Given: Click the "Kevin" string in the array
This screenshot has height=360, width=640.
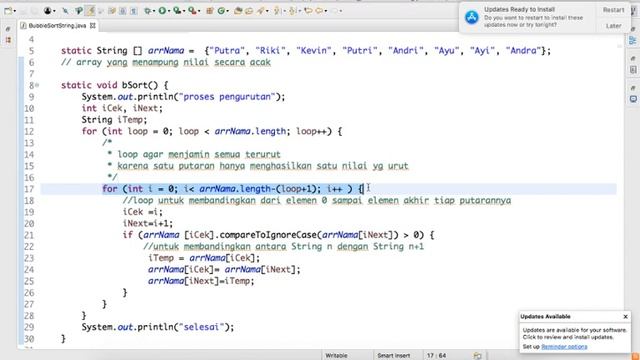Looking at the screenshot, I should tap(314, 51).
